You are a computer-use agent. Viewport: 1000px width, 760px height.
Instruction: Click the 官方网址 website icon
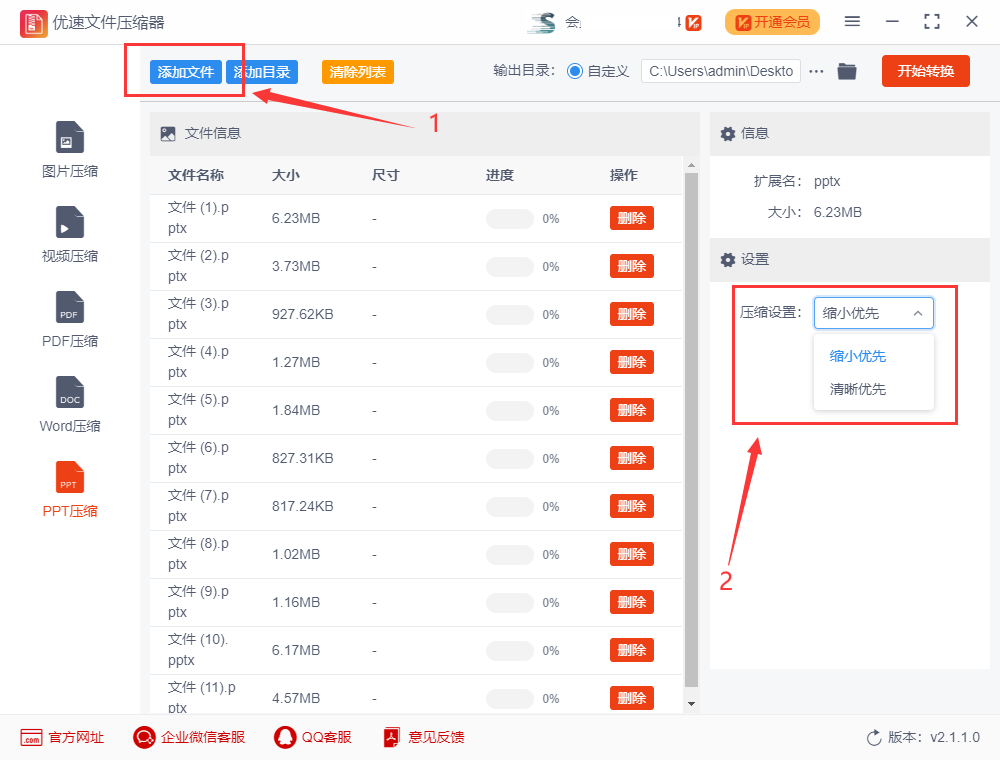coord(31,738)
